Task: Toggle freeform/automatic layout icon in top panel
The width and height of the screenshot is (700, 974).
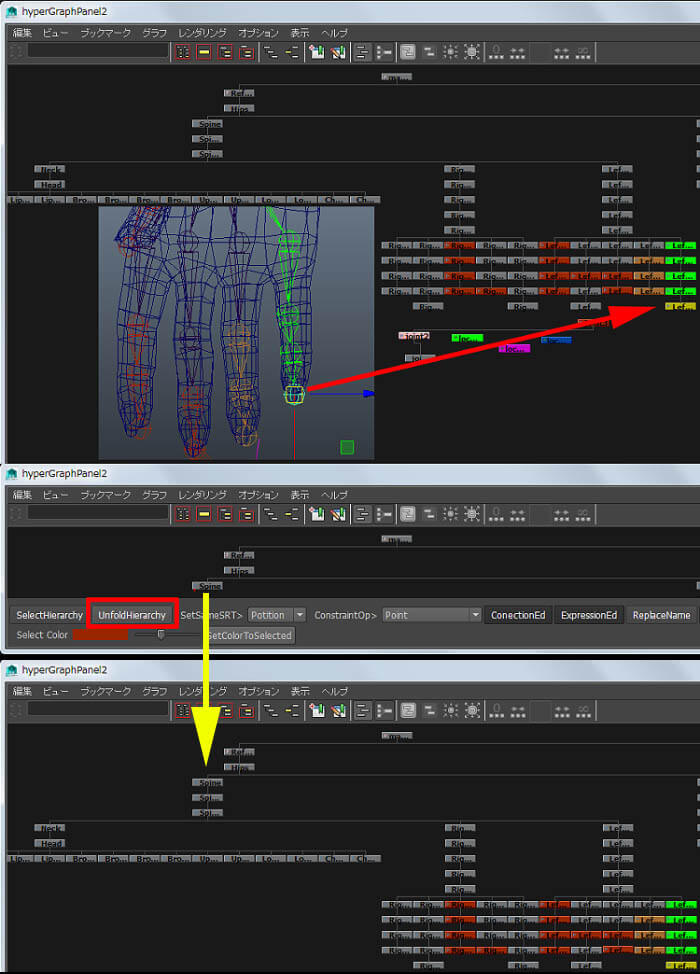Action: click(362, 52)
